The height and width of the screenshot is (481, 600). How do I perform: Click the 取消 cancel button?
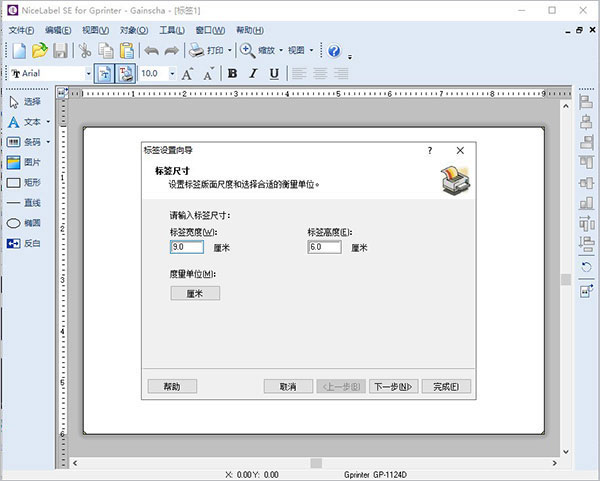click(288, 386)
